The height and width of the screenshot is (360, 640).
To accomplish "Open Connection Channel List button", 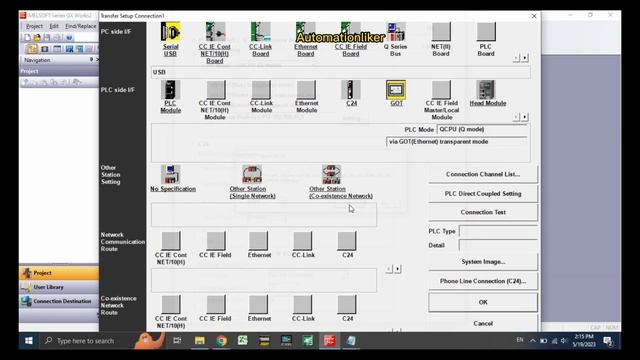I will (x=483, y=174).
